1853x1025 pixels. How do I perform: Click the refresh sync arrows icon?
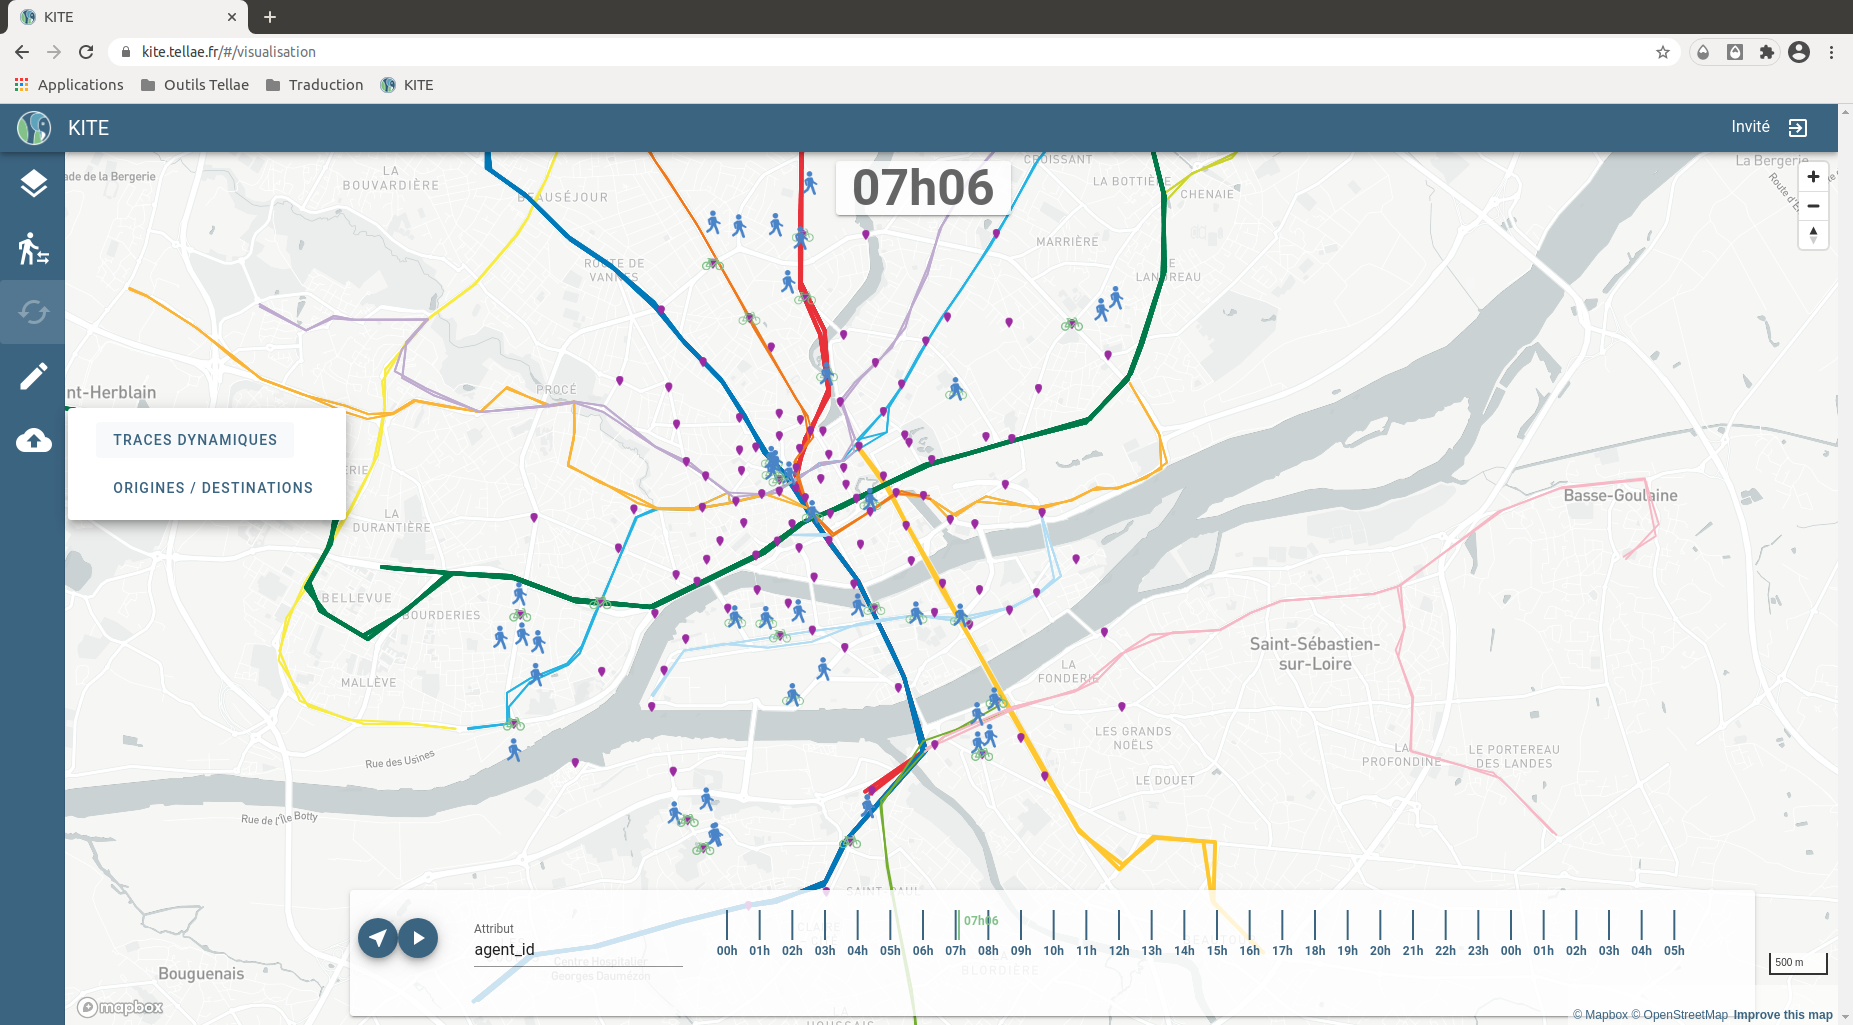coord(33,312)
